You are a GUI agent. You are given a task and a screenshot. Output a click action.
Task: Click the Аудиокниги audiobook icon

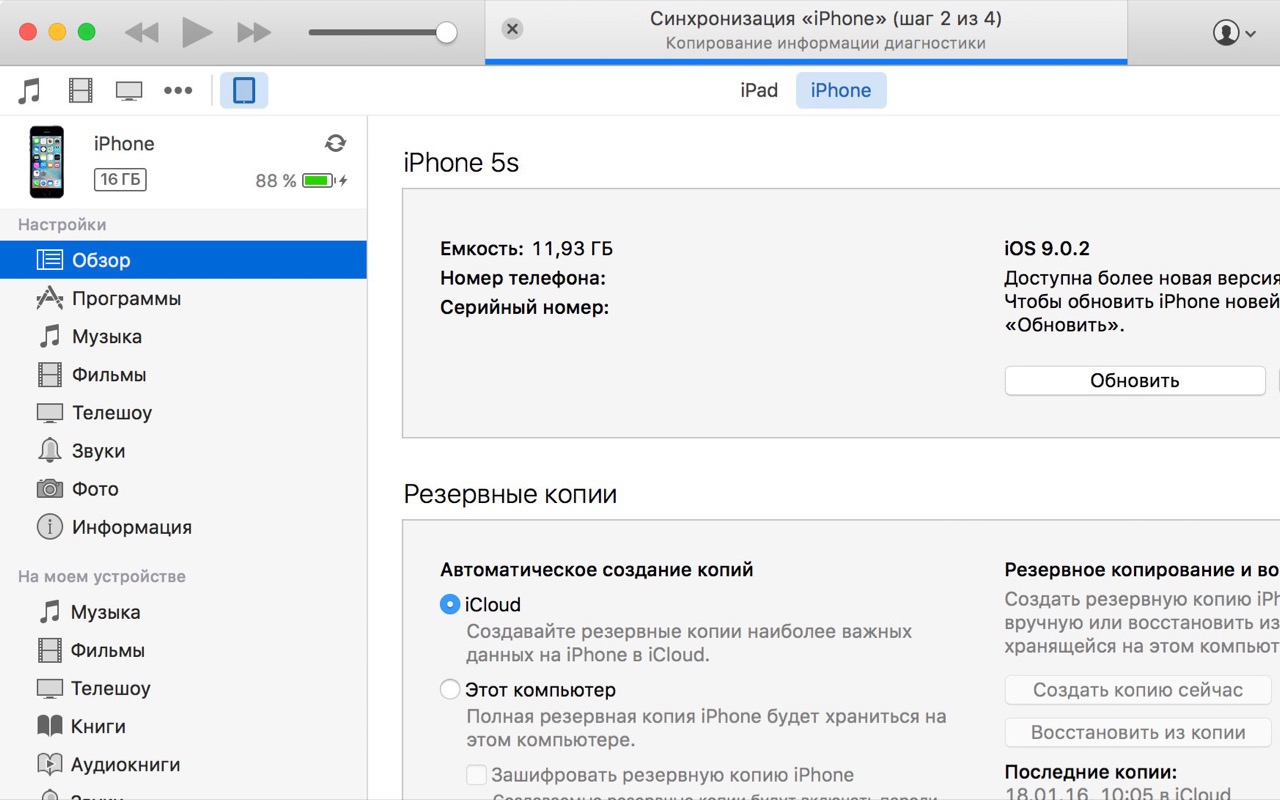49,764
